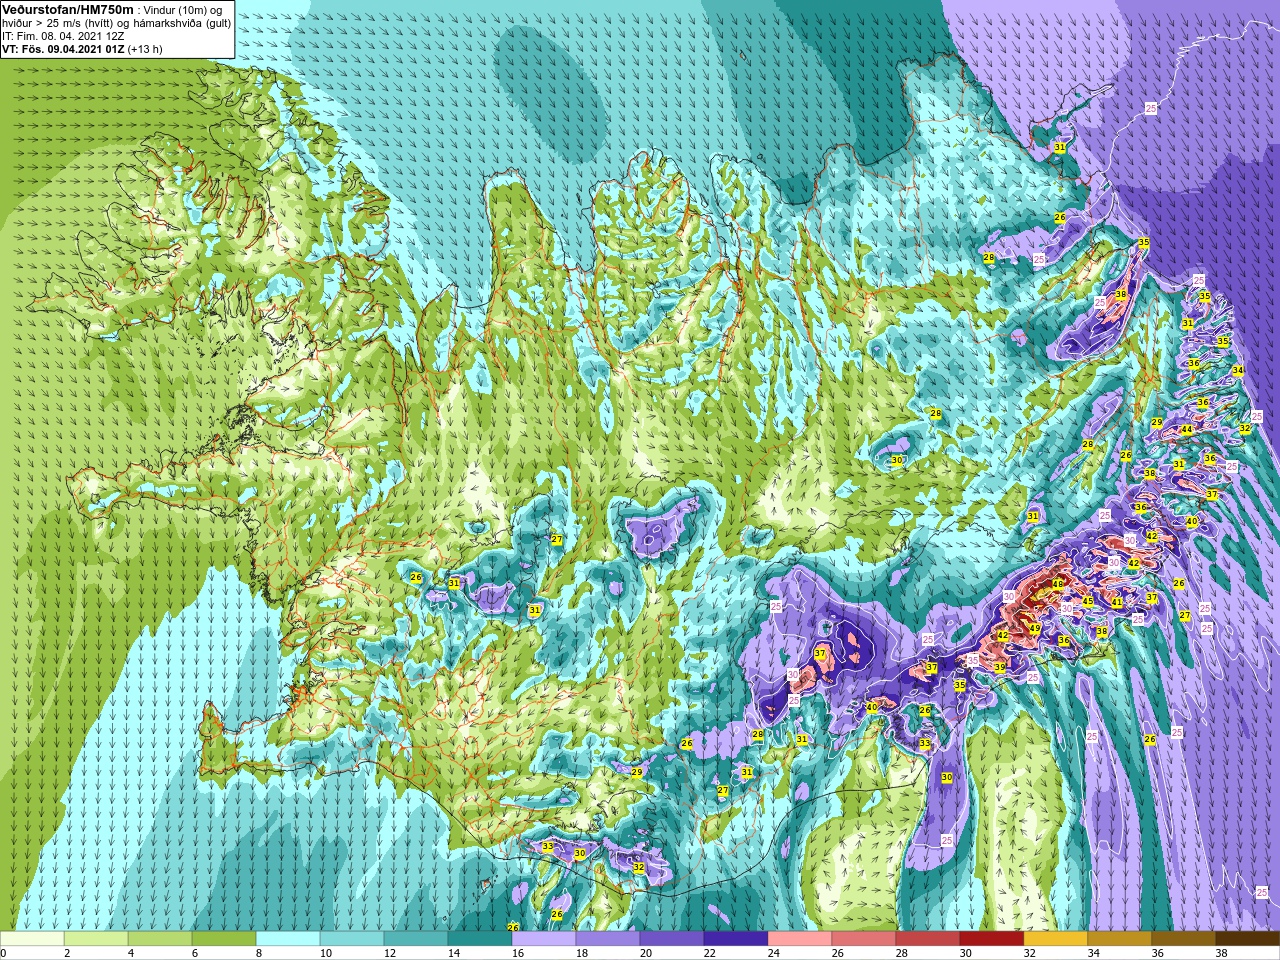Click the 2–4 m/s legend color swatch

(96, 939)
